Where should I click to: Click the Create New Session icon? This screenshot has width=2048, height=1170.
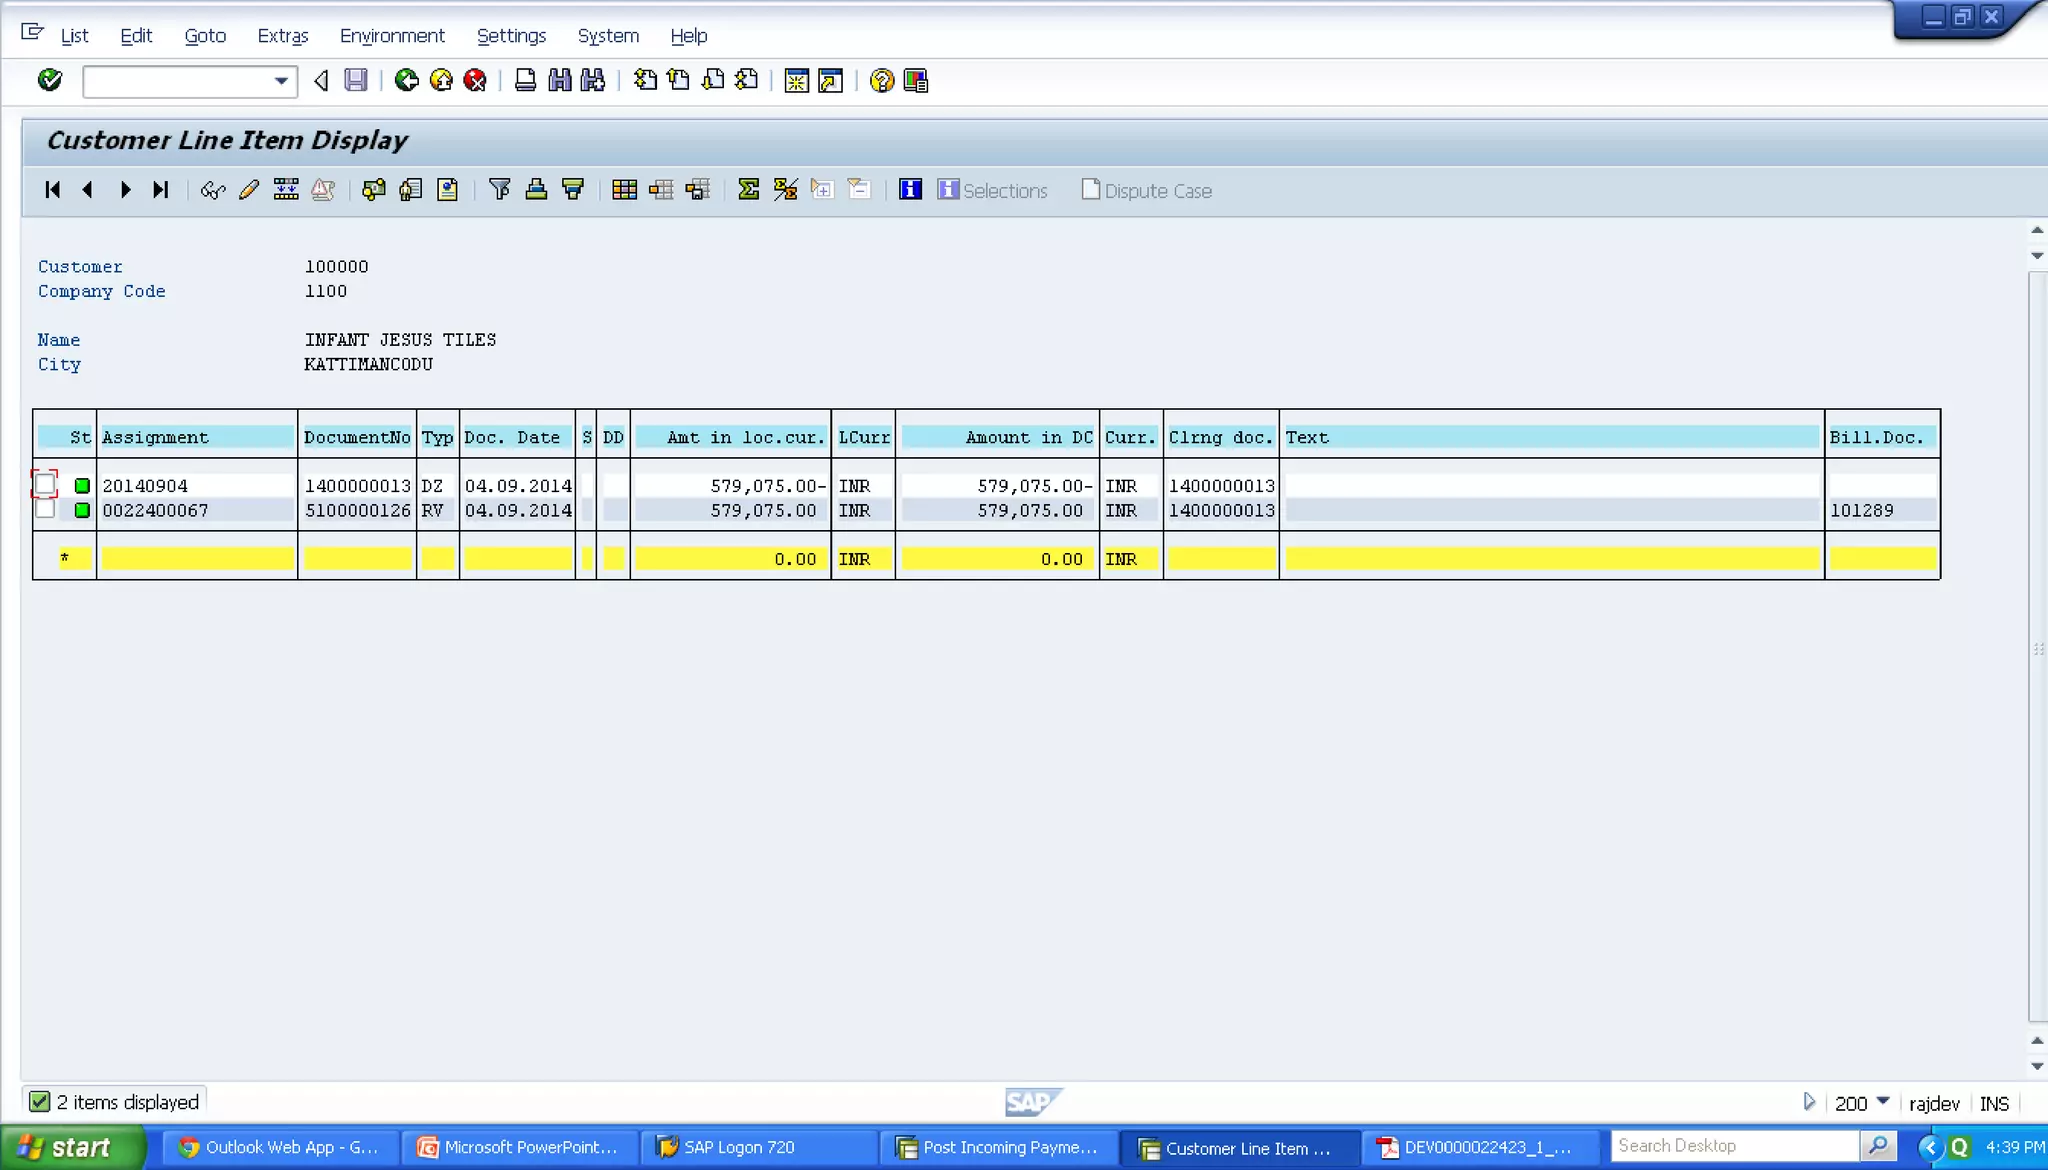click(797, 80)
